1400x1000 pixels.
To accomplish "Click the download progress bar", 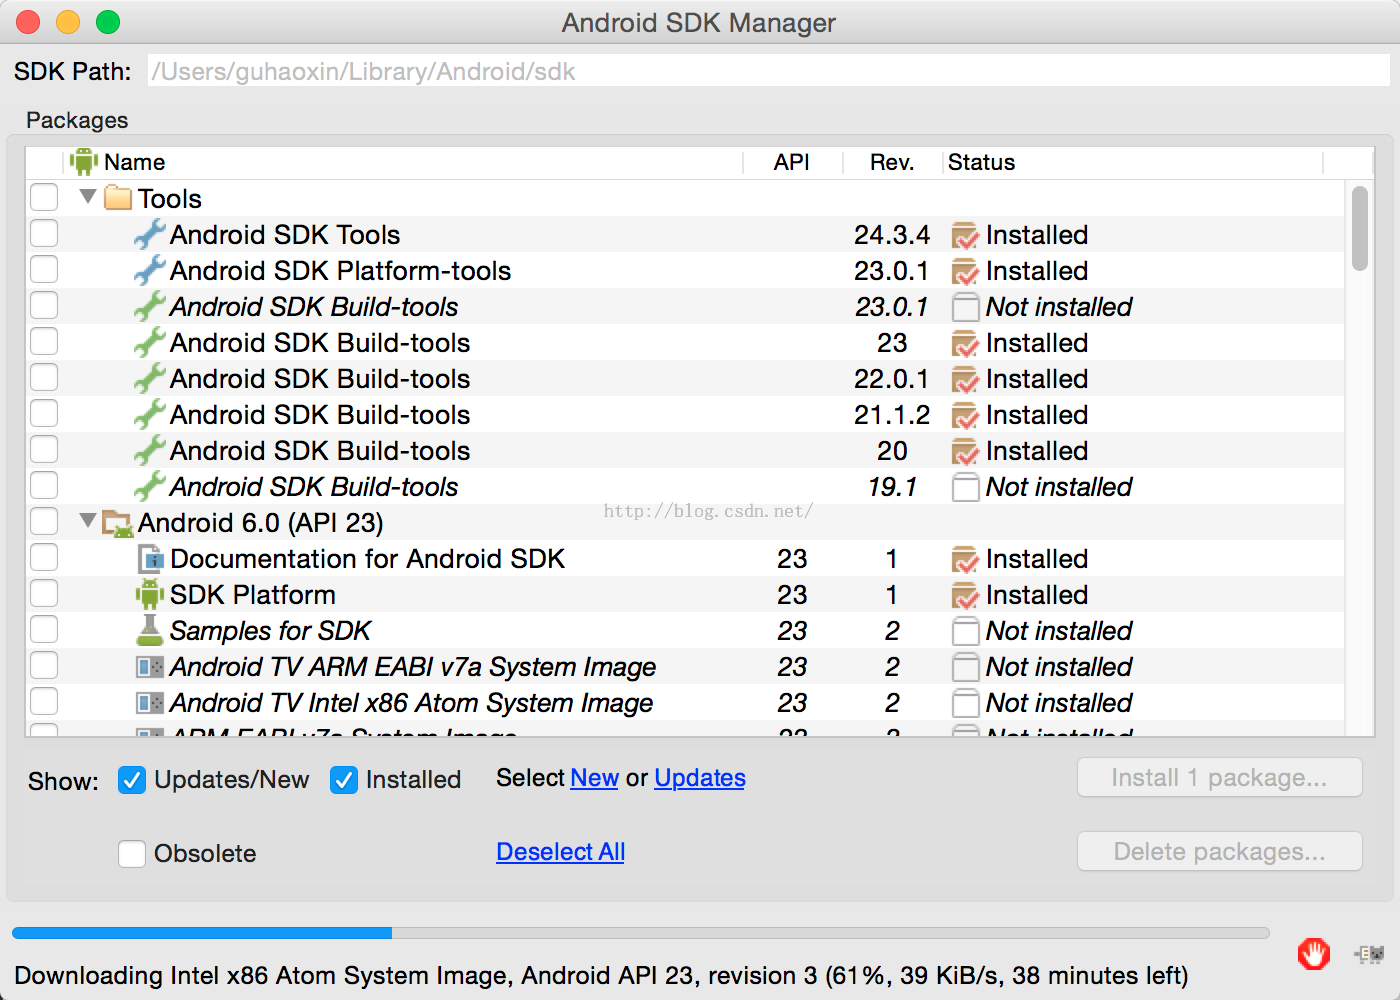I will (640, 933).
